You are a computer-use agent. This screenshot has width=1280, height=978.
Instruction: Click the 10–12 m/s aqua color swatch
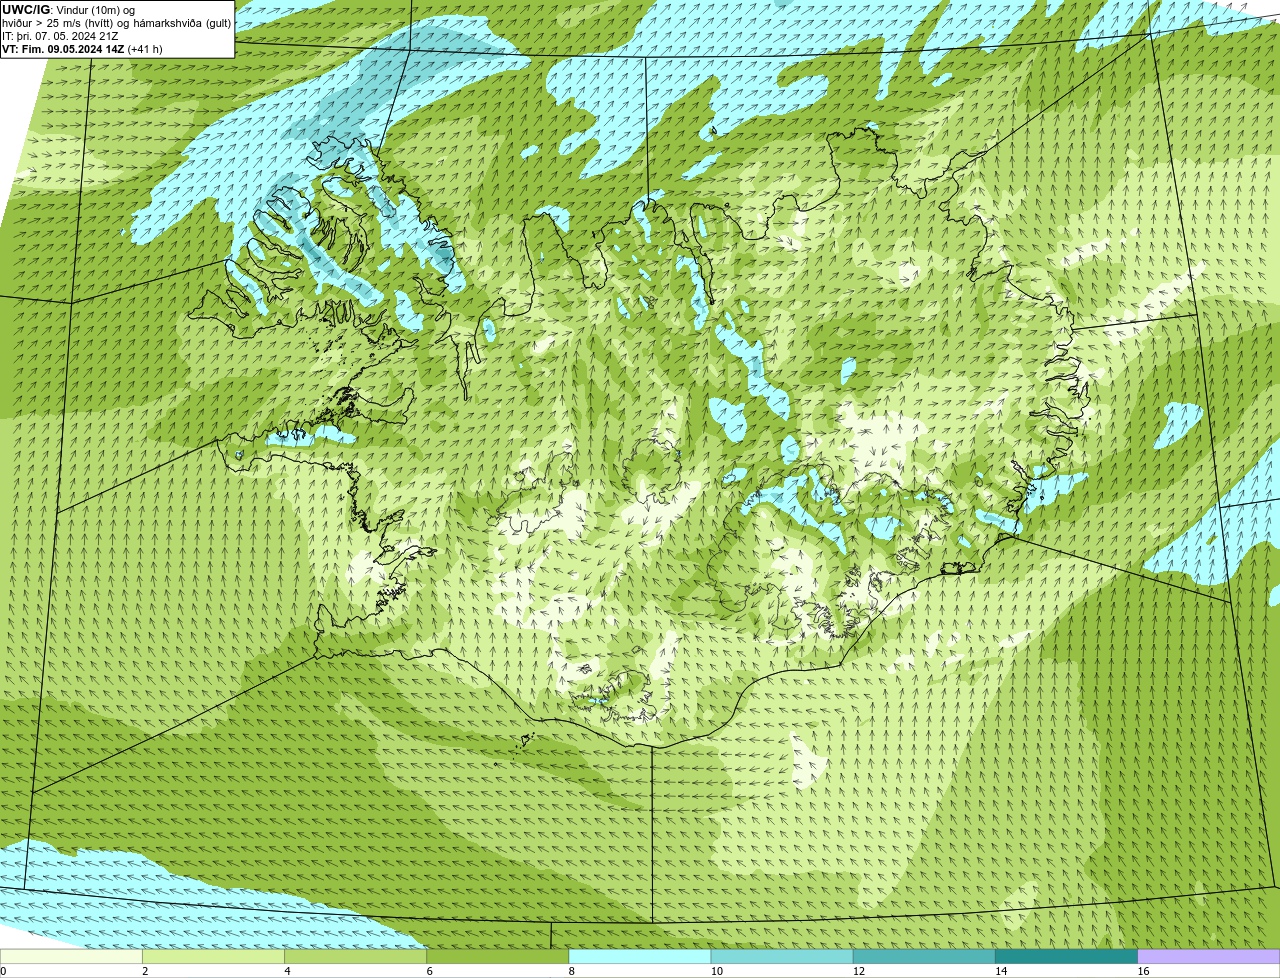[x=782, y=956]
